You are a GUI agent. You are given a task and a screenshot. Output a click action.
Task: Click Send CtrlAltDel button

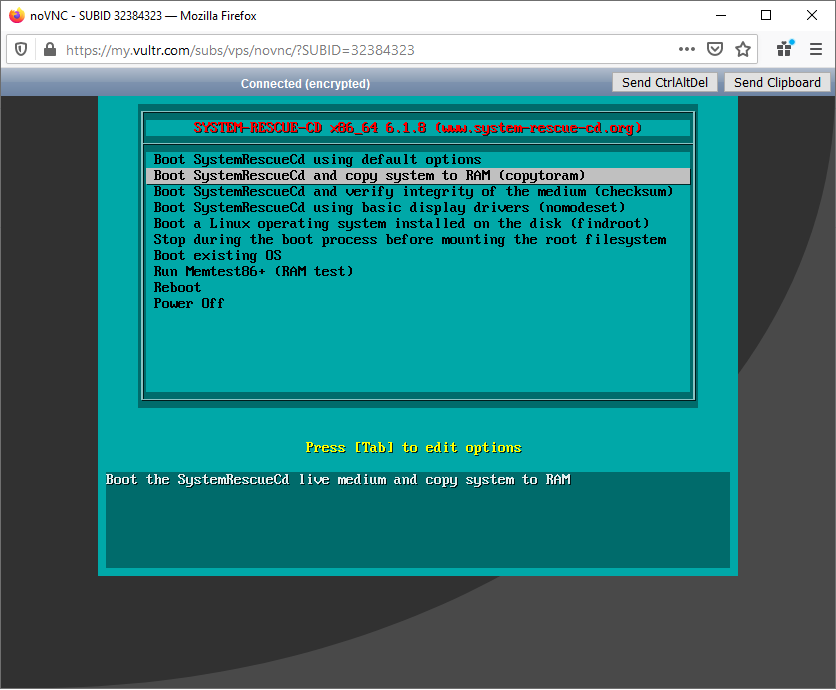pos(664,83)
